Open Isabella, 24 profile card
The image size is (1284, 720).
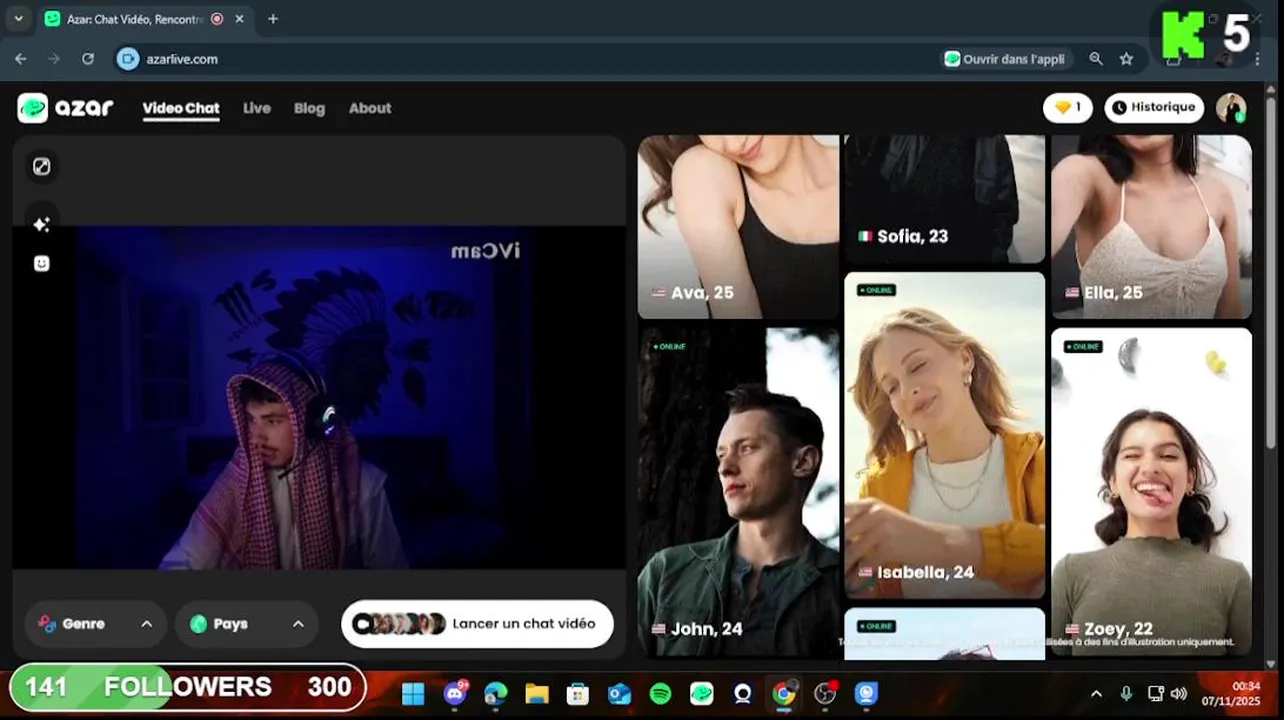(944, 435)
